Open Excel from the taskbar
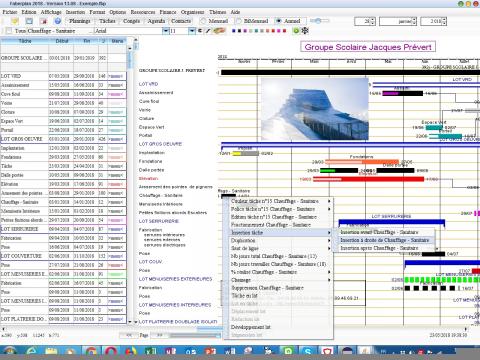 [x=151, y=351]
